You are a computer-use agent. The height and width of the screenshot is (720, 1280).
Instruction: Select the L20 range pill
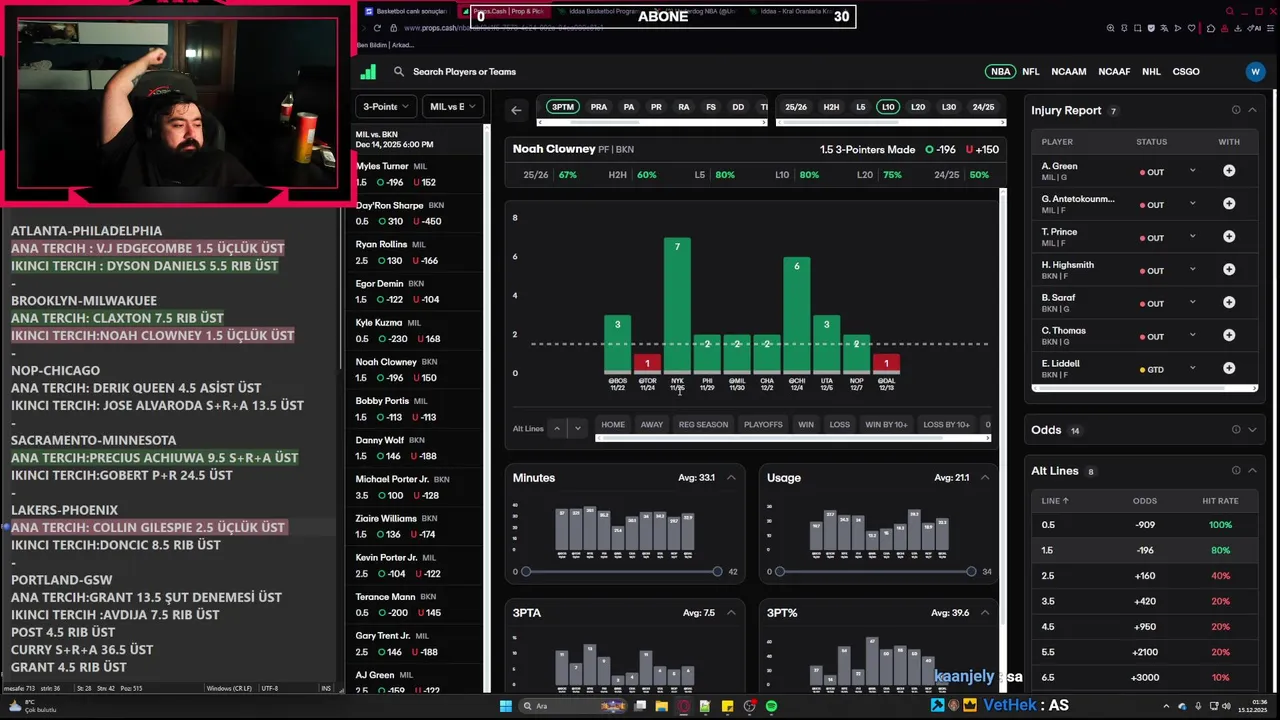click(x=918, y=107)
